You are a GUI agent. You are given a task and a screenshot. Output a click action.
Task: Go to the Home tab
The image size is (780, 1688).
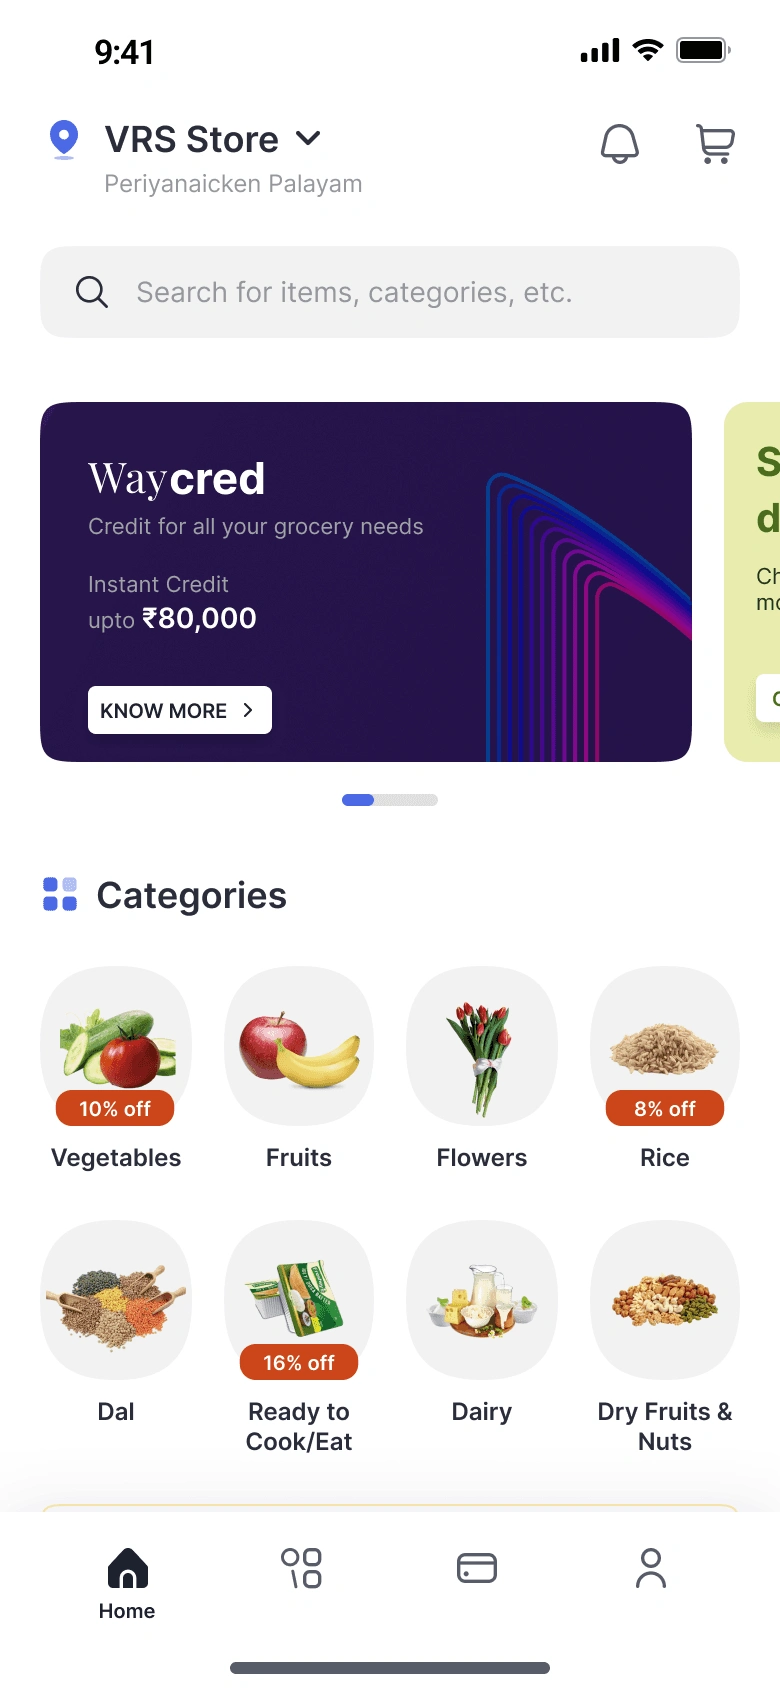[127, 1582]
